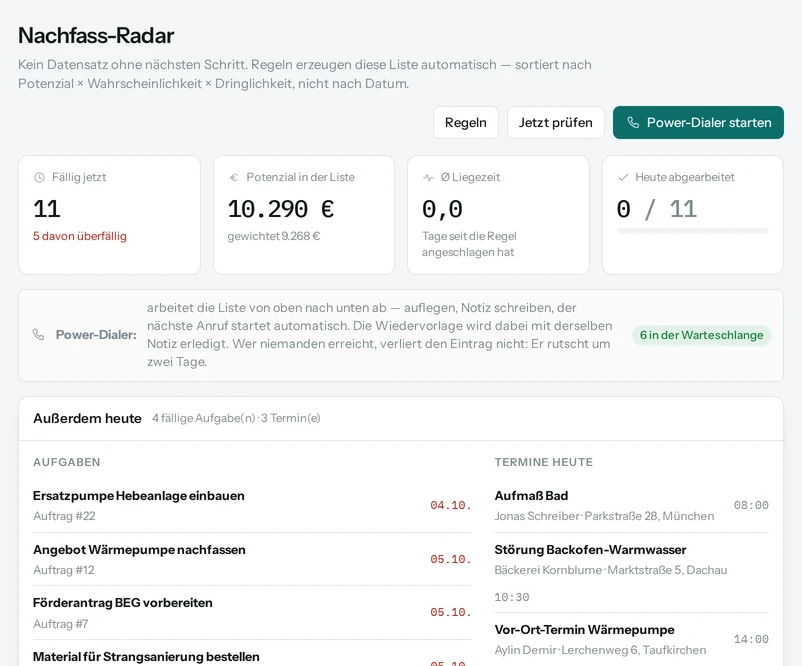Click the Jetzt prüfen button
802x666 pixels.
click(555, 123)
